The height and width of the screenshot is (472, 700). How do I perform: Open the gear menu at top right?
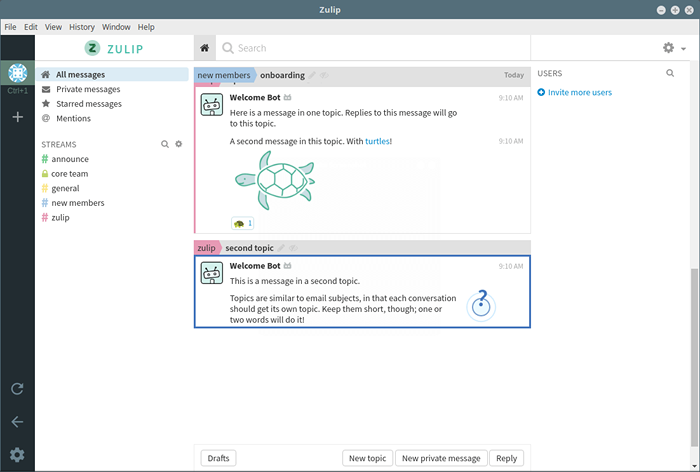[668, 48]
